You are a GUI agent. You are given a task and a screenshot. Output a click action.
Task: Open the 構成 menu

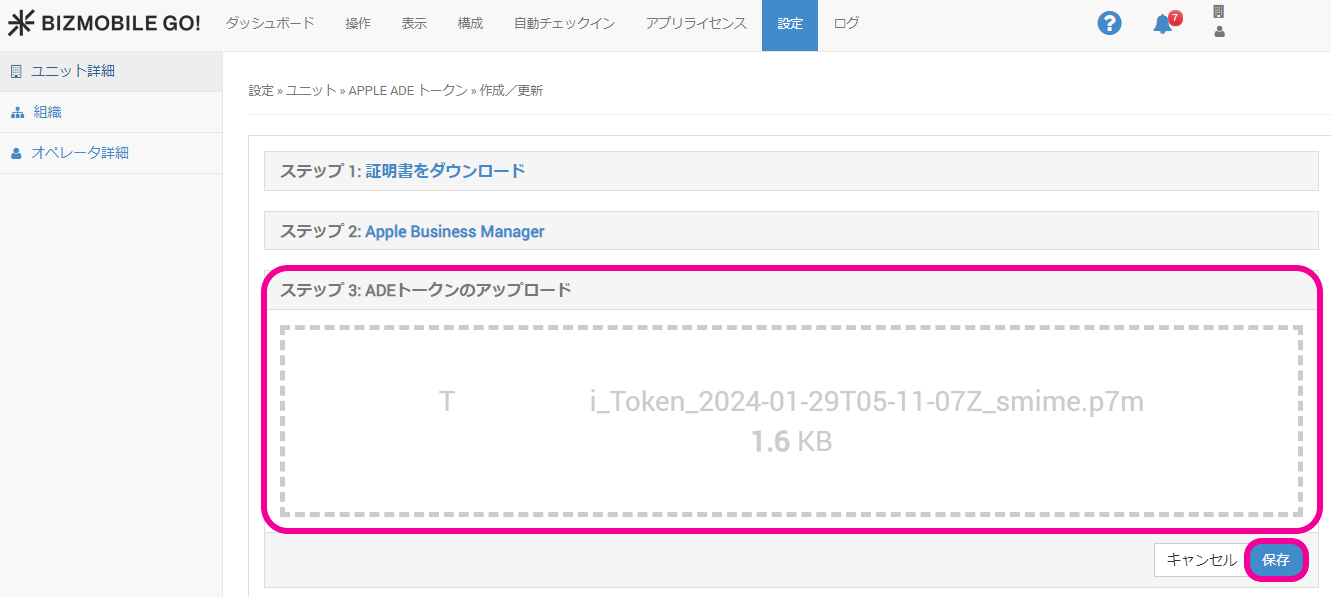coord(470,24)
